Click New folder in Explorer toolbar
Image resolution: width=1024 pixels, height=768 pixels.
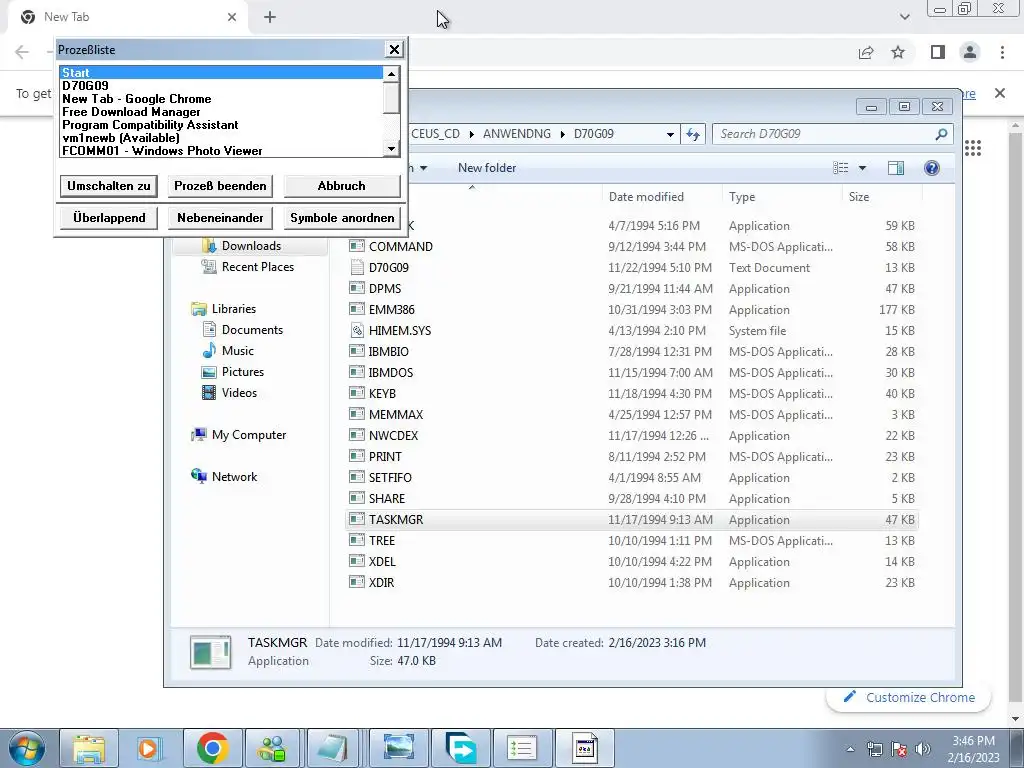(487, 168)
